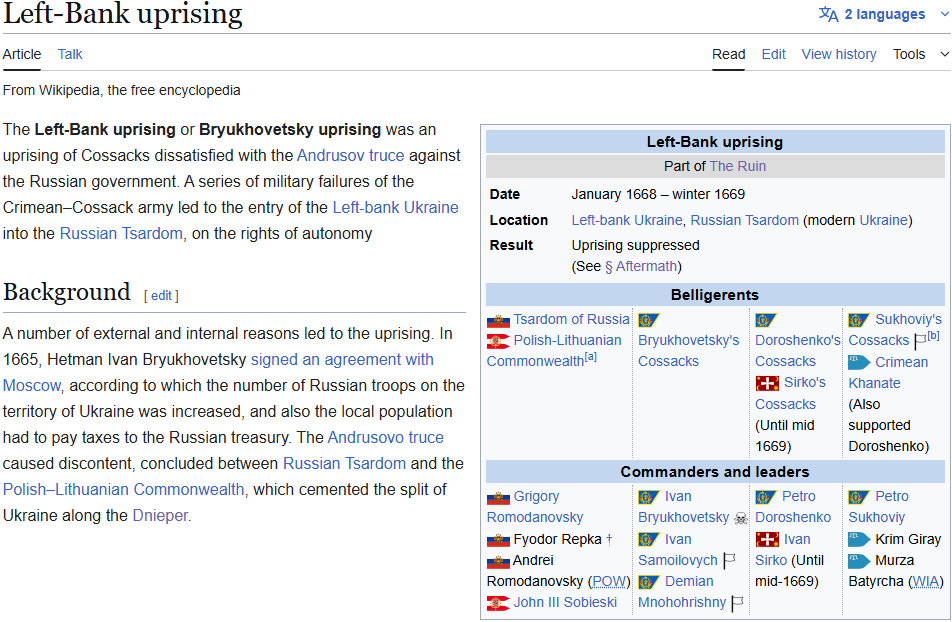Select the Read tab

(x=729, y=54)
